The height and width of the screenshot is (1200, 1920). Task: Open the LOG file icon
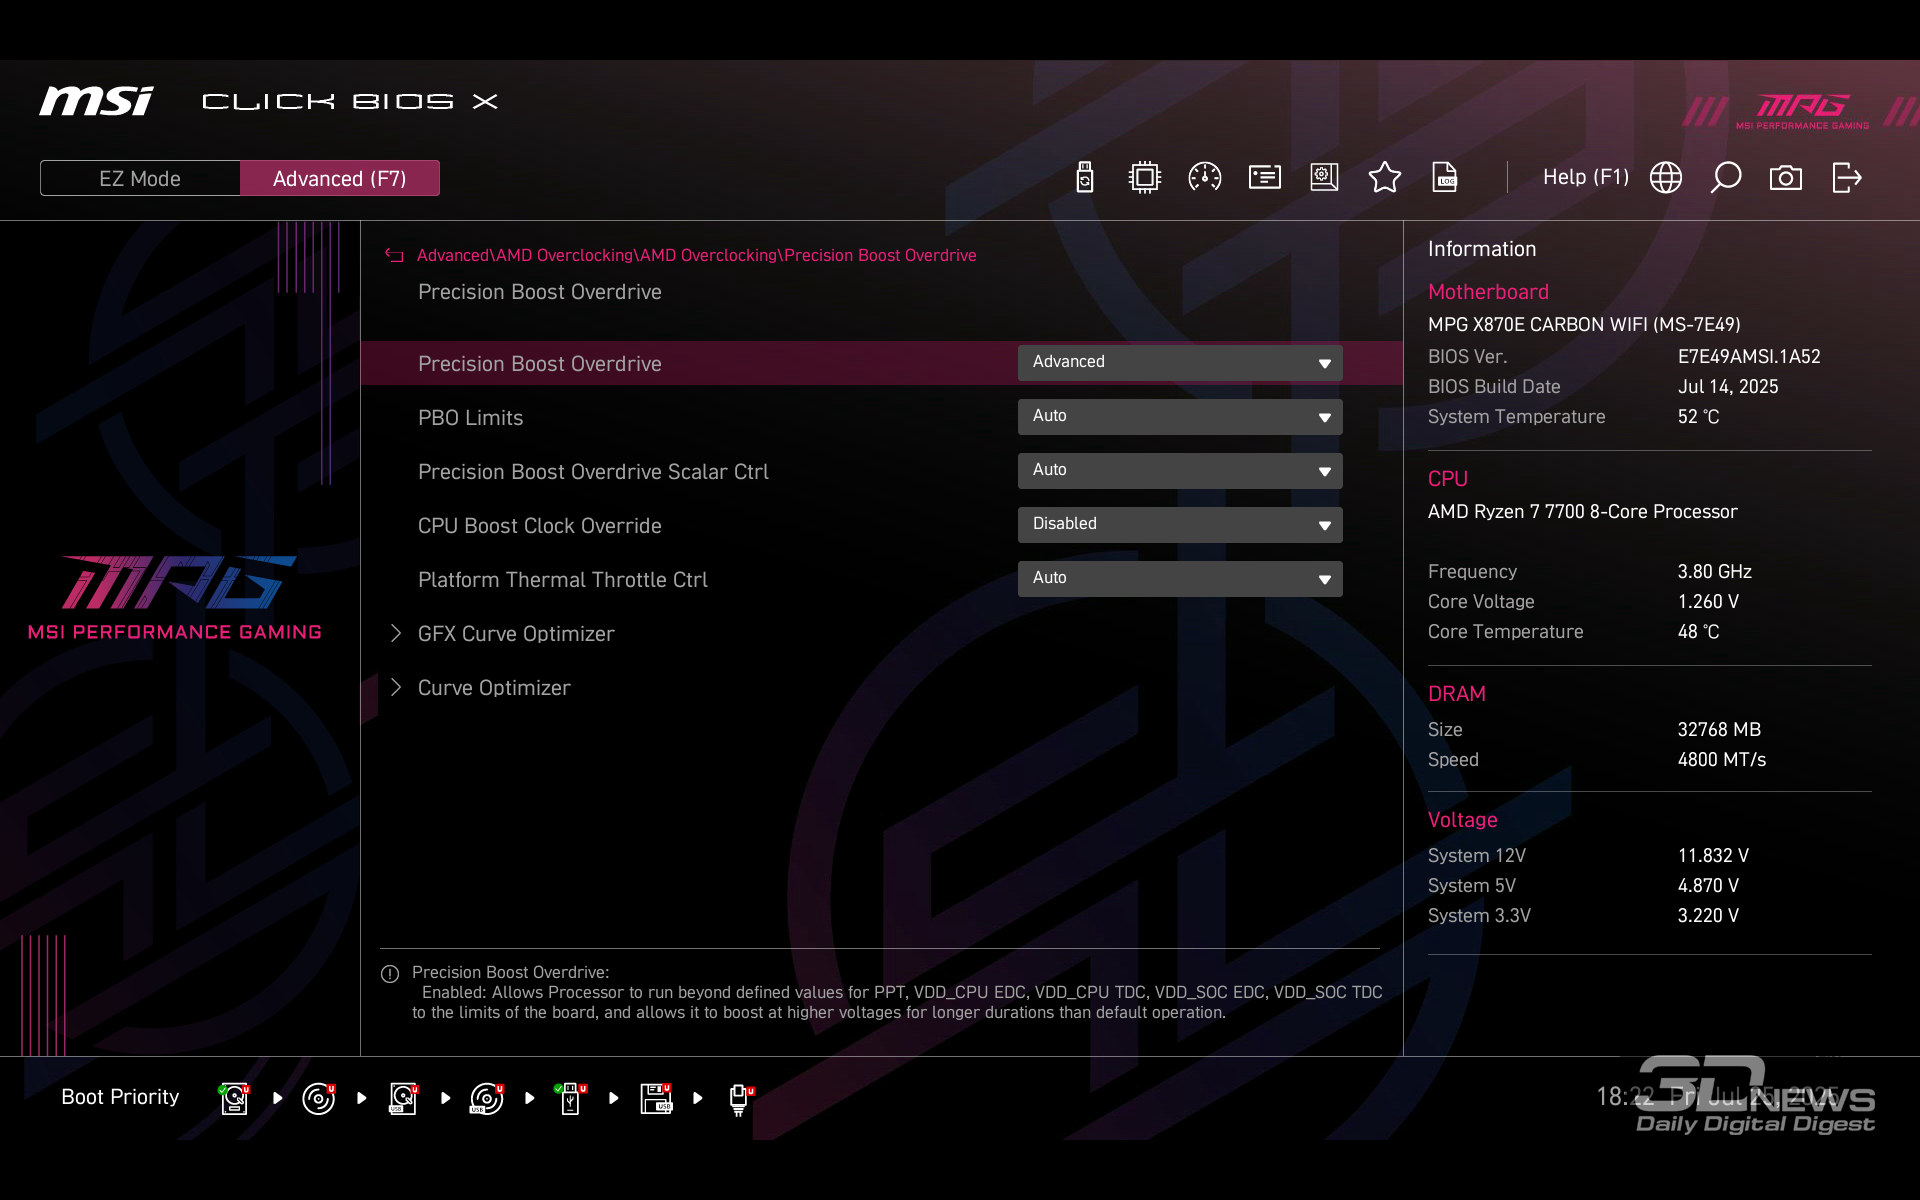(x=1445, y=178)
